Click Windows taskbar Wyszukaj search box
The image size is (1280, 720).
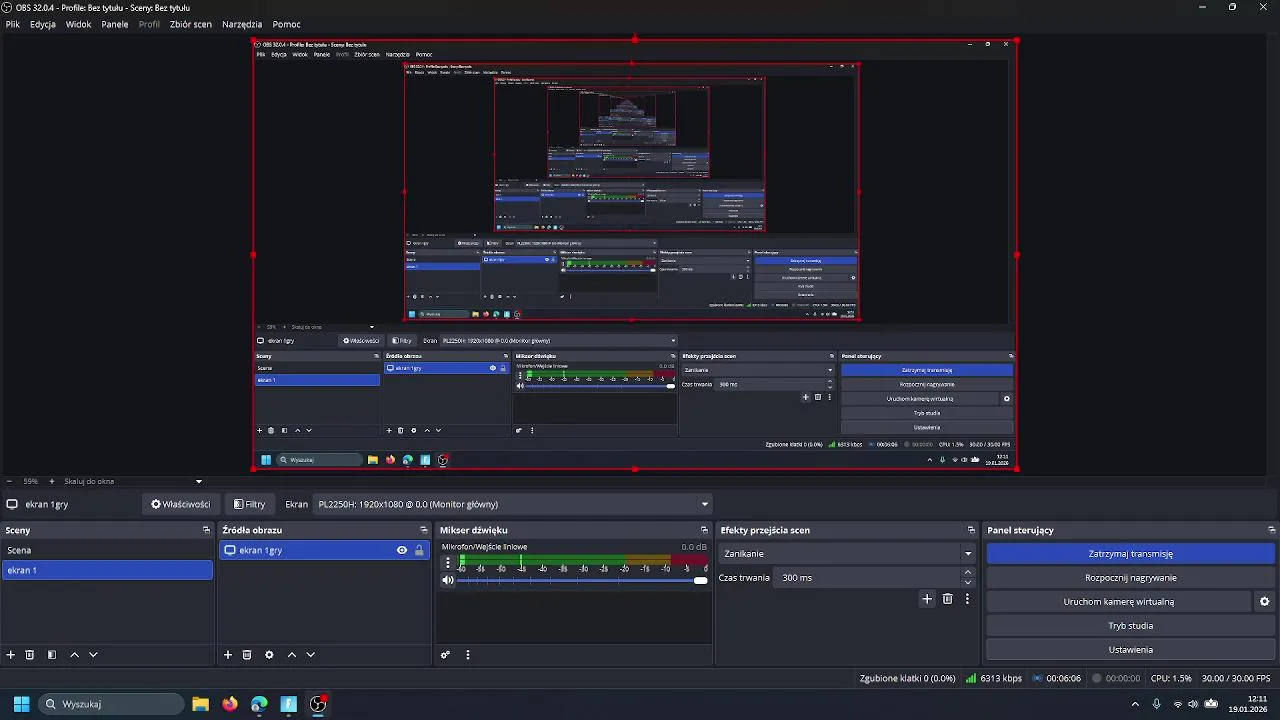click(x=111, y=704)
